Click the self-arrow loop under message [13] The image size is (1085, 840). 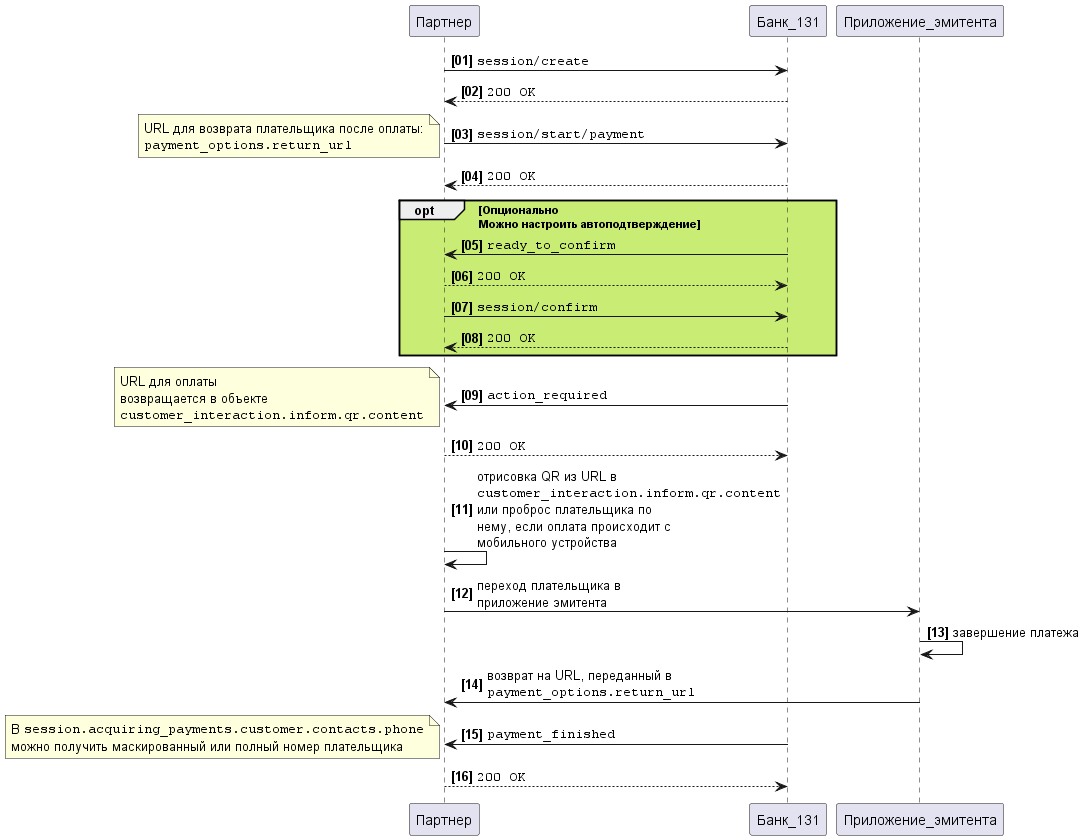click(941, 648)
